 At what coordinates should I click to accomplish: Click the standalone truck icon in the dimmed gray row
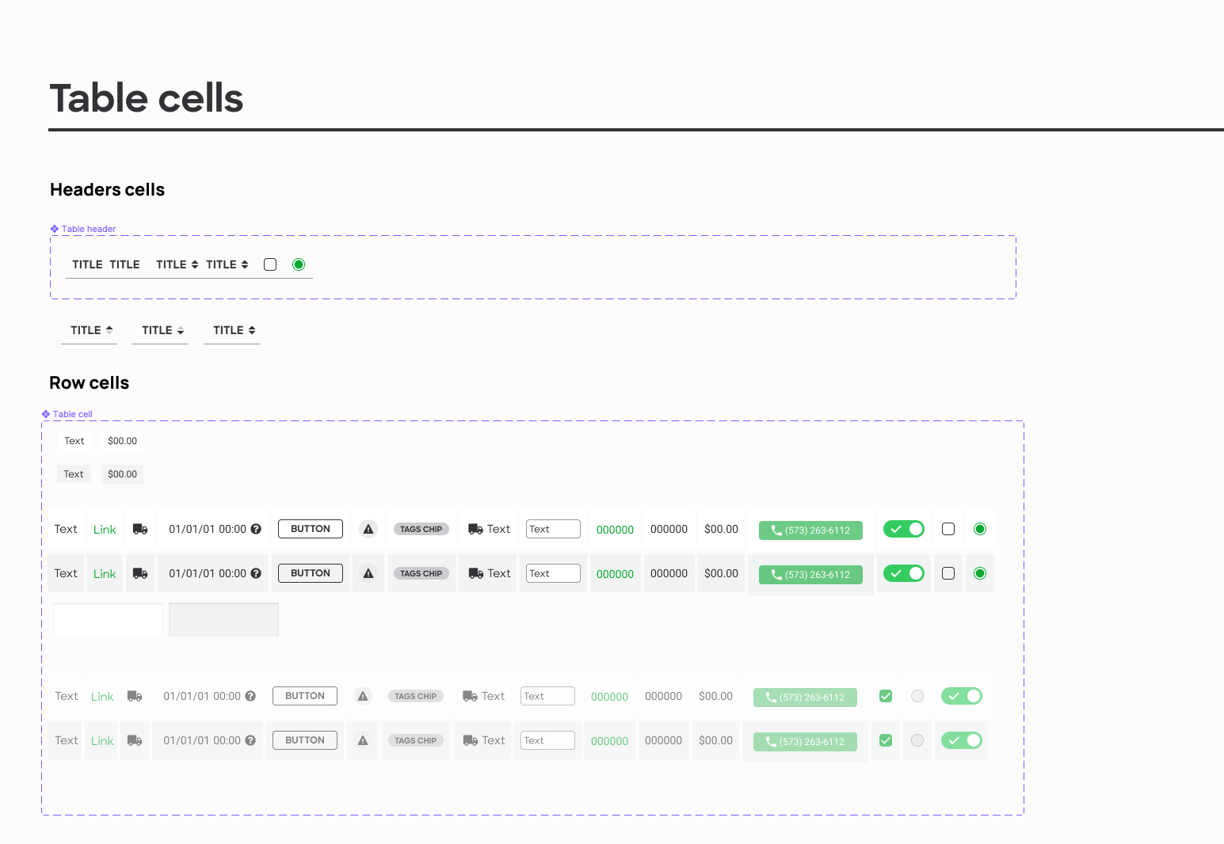pos(135,740)
